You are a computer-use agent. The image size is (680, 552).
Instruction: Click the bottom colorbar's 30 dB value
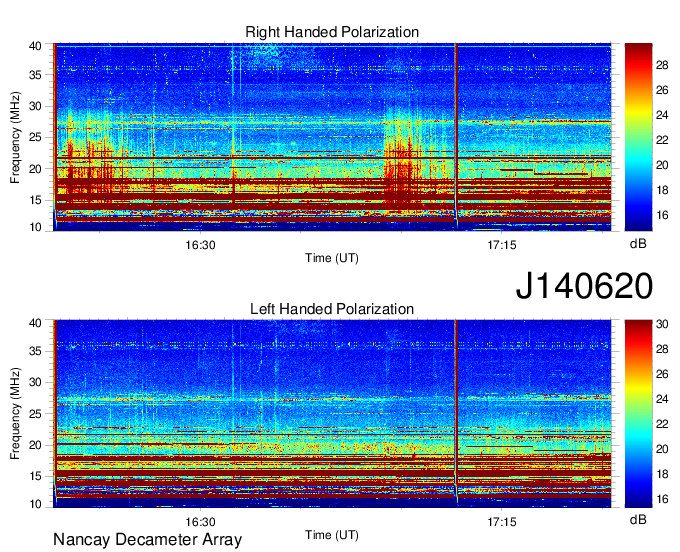662,324
